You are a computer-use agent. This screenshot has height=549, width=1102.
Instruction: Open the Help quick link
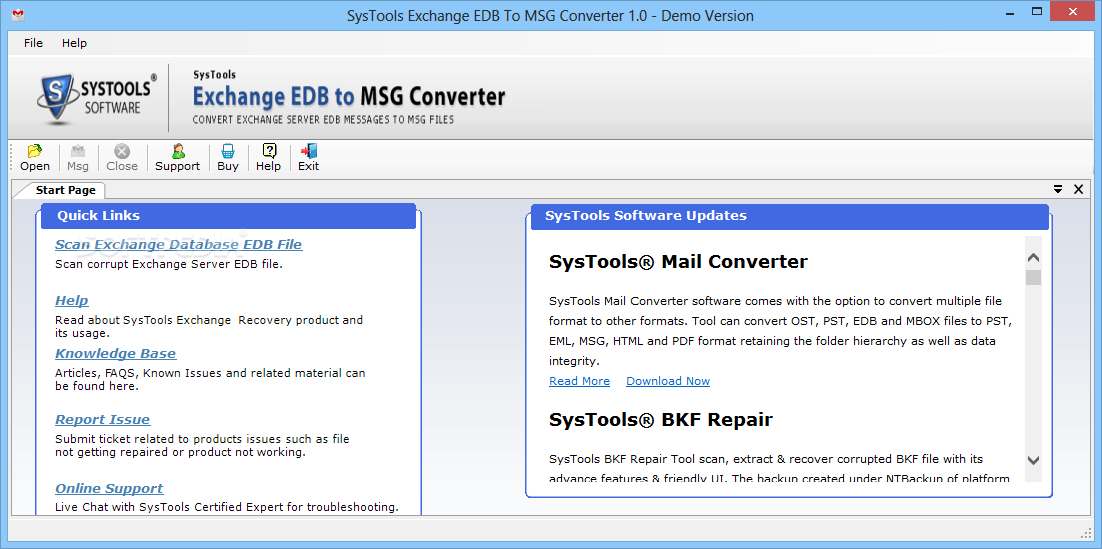pos(72,301)
